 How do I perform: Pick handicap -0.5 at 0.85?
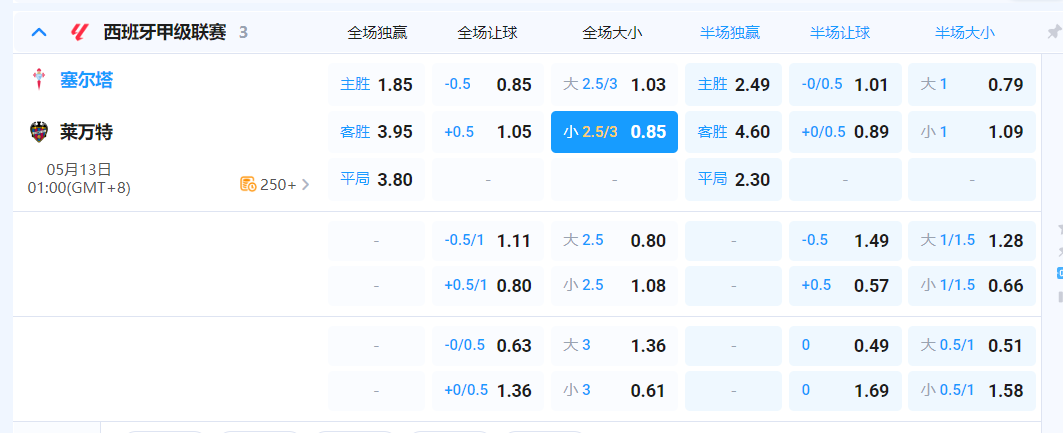tap(487, 85)
